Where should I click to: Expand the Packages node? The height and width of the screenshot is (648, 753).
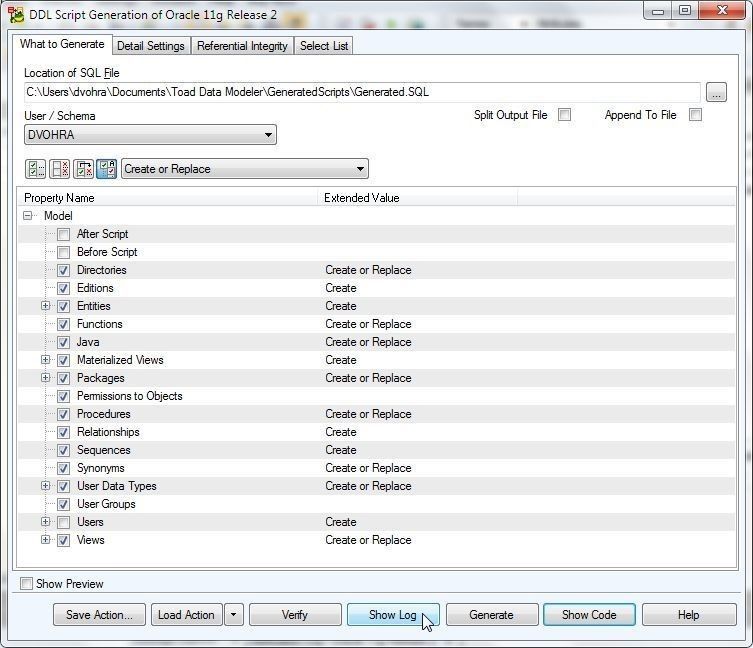[x=46, y=378]
